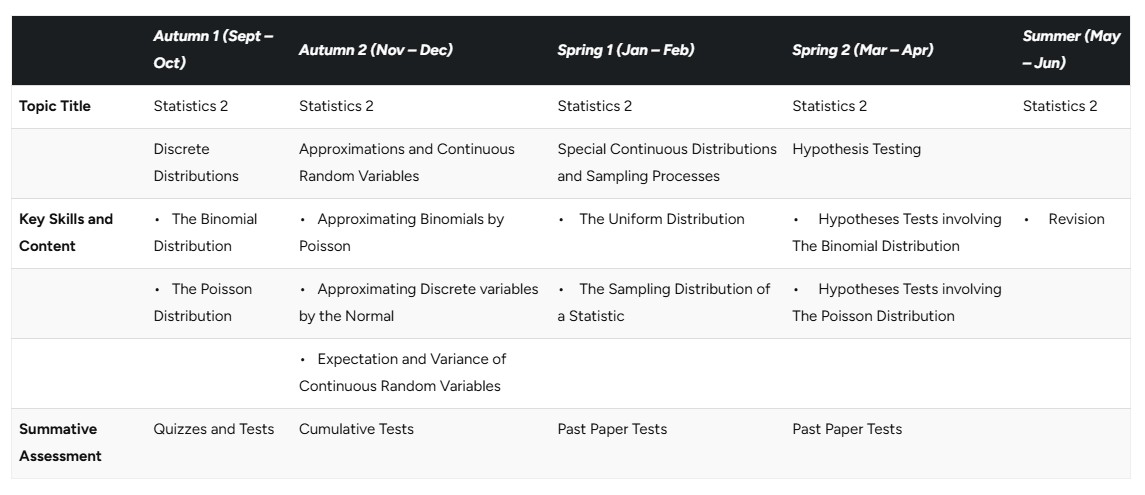Click Expectation and Variance of Continuous Random Variables
The width and height of the screenshot is (1145, 495).
402,373
